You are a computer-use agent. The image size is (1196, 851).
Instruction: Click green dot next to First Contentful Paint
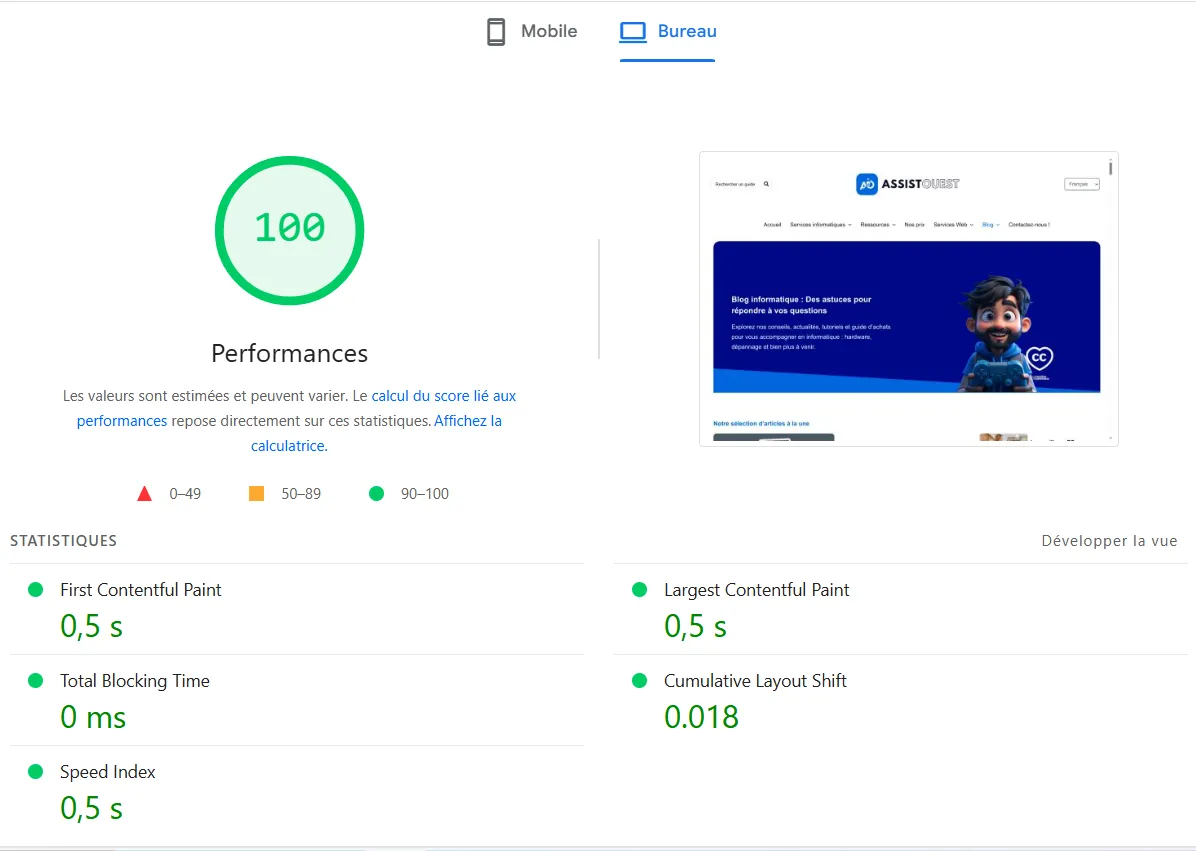[36, 590]
